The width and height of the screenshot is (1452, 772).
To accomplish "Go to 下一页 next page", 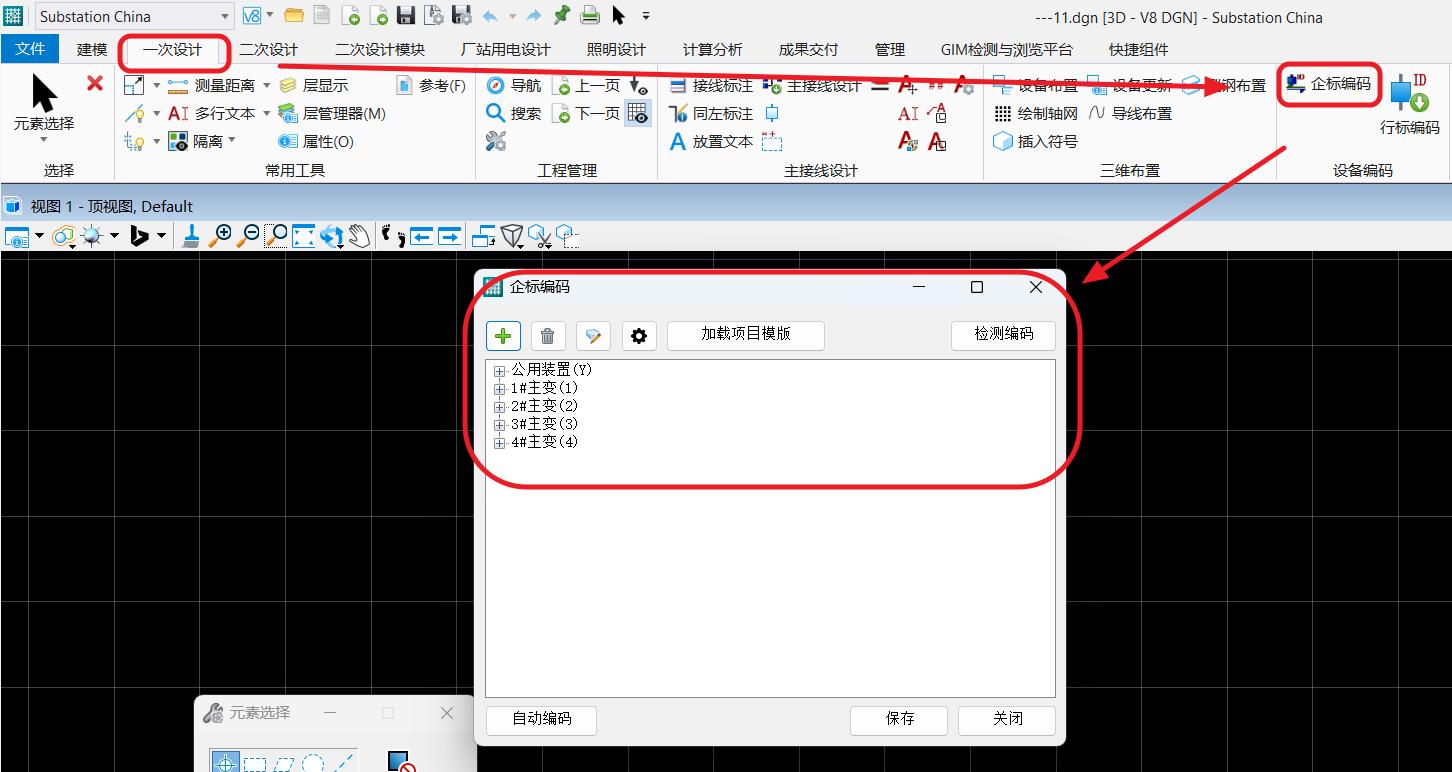I will 586,114.
